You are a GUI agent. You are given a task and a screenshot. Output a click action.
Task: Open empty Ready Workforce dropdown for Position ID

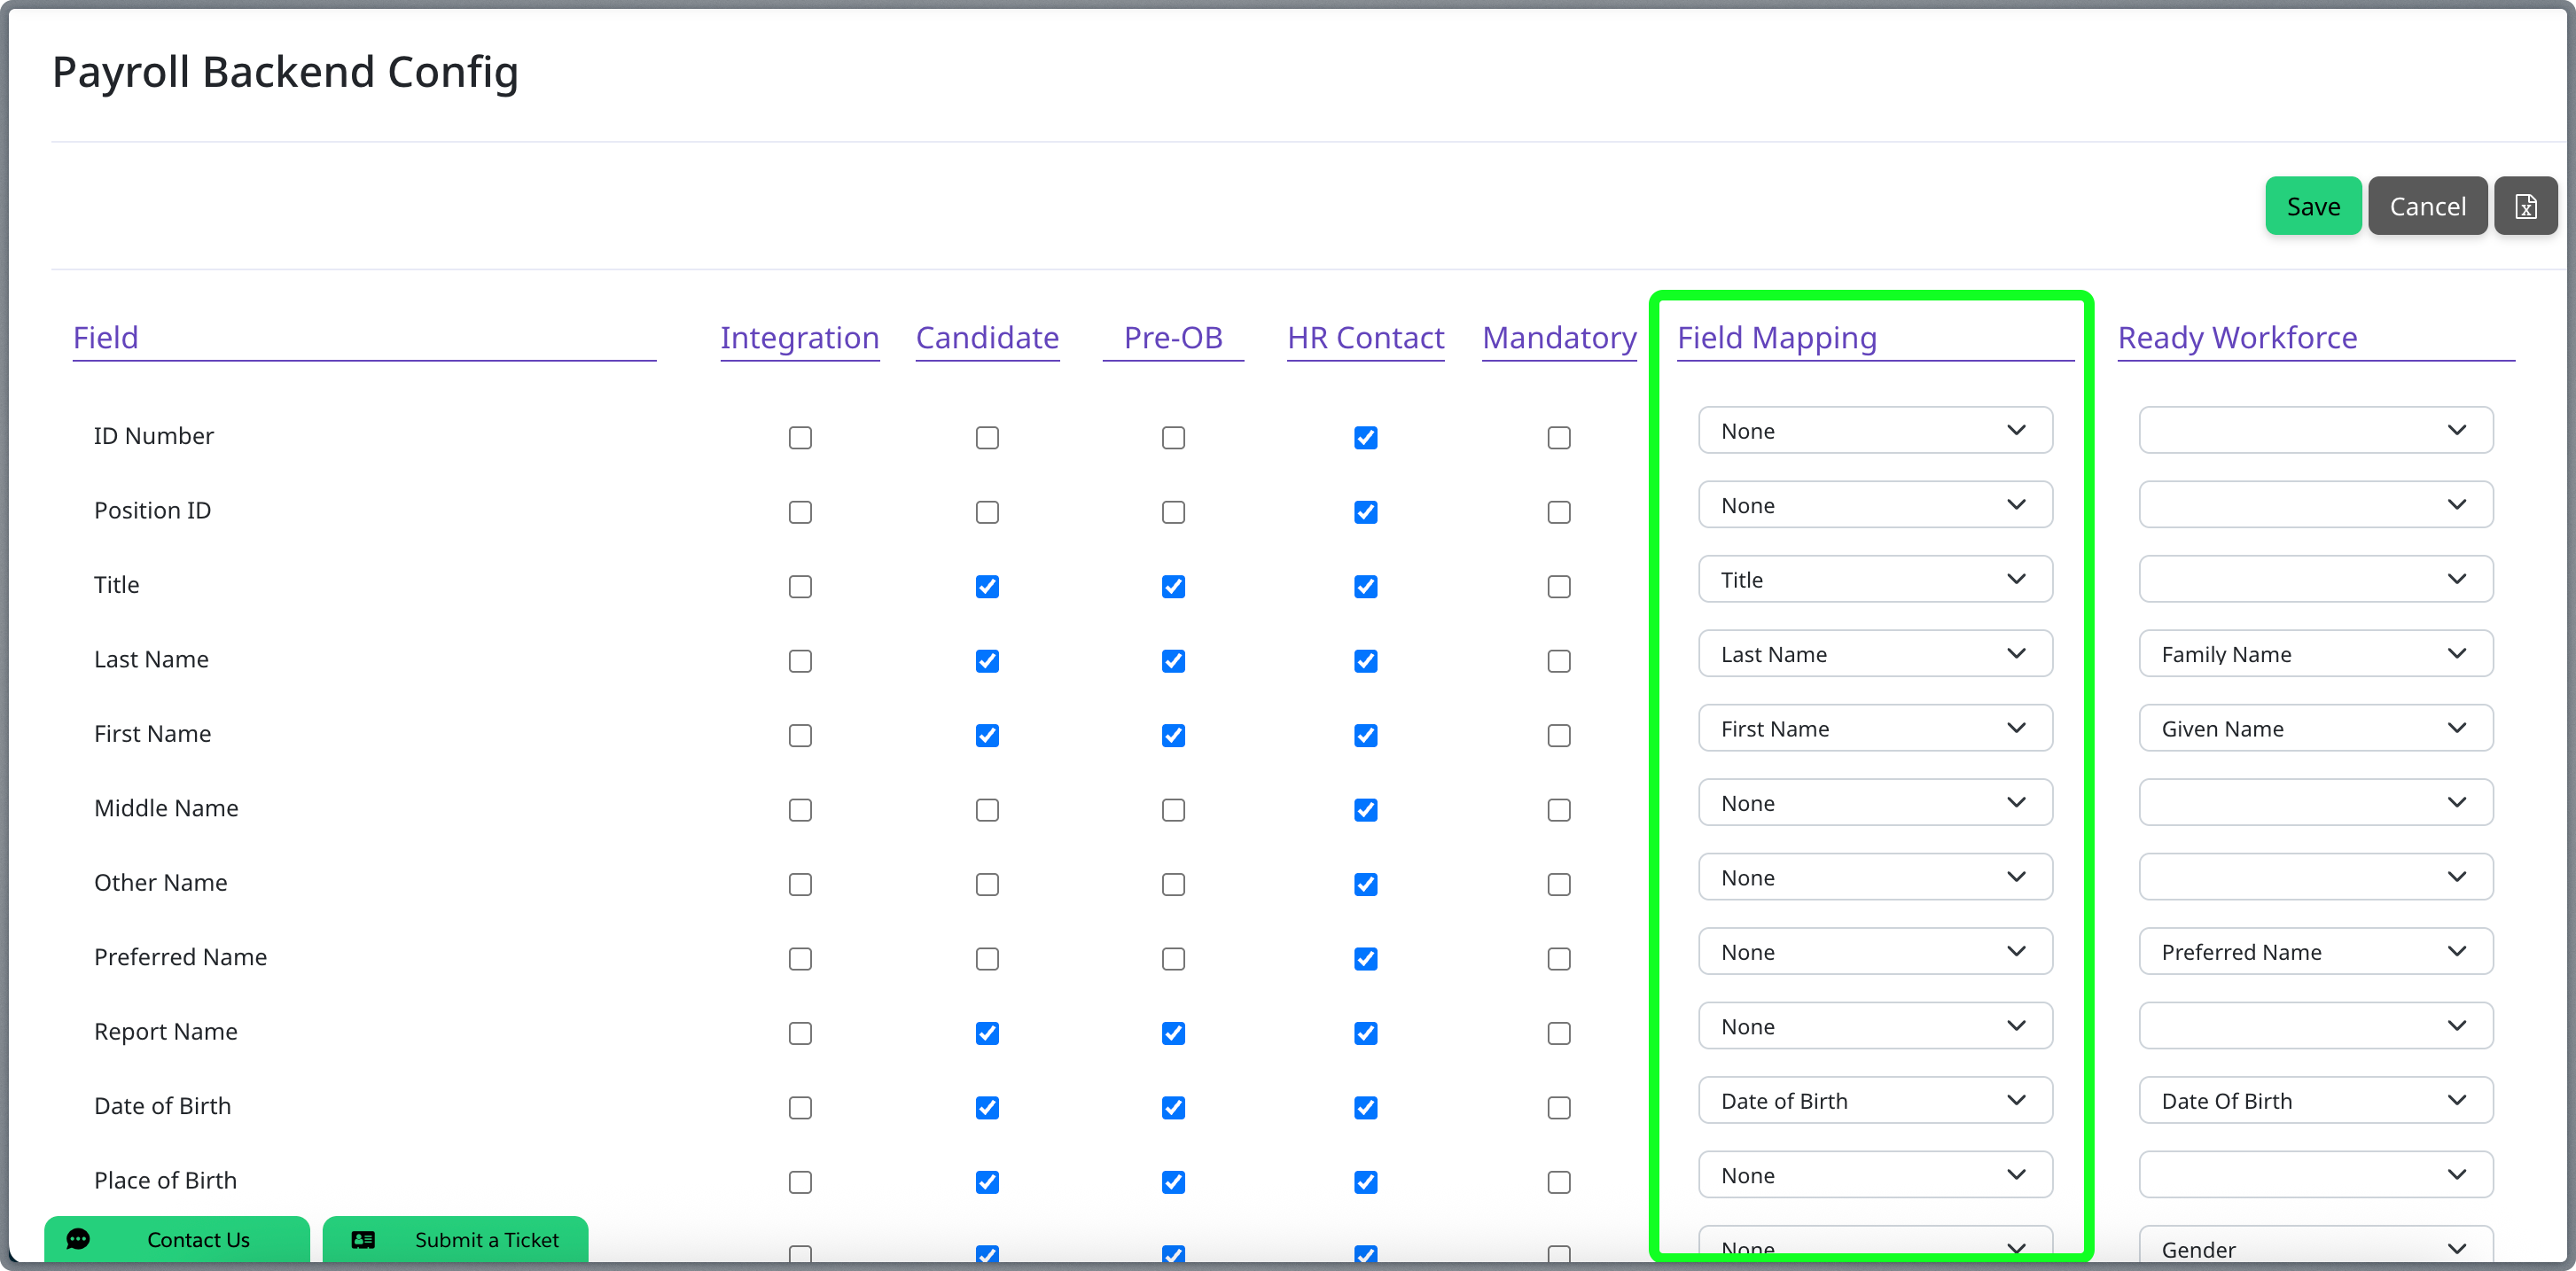coord(2315,505)
